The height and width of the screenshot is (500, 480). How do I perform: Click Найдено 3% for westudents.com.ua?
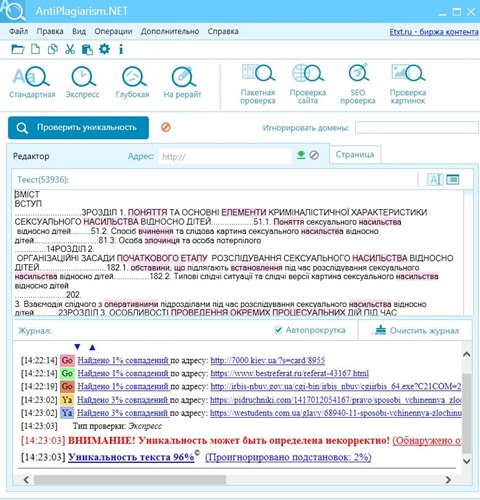click(x=123, y=413)
